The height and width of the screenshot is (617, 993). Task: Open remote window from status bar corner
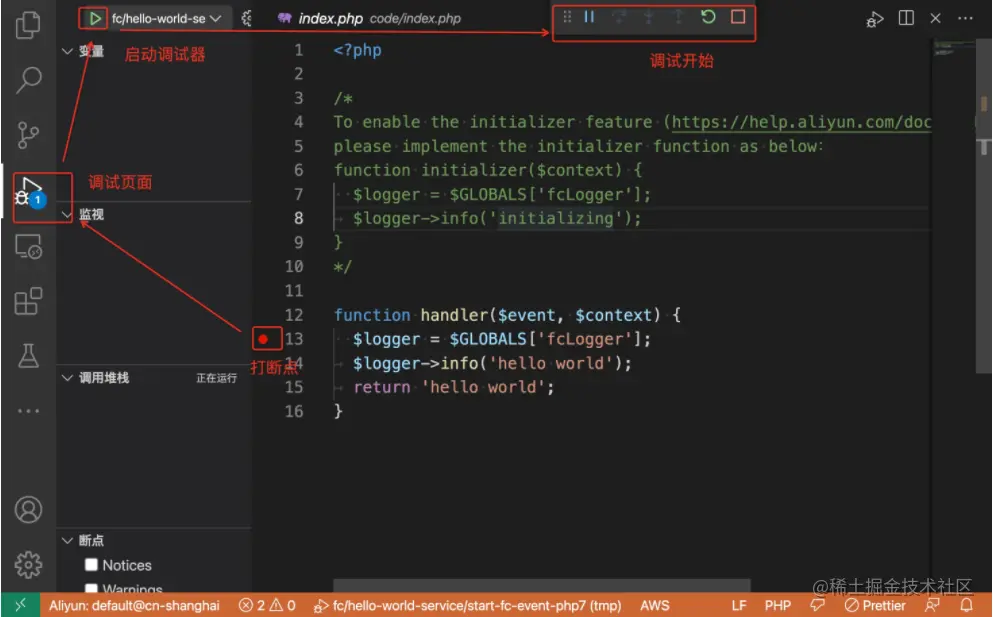click(x=20, y=605)
